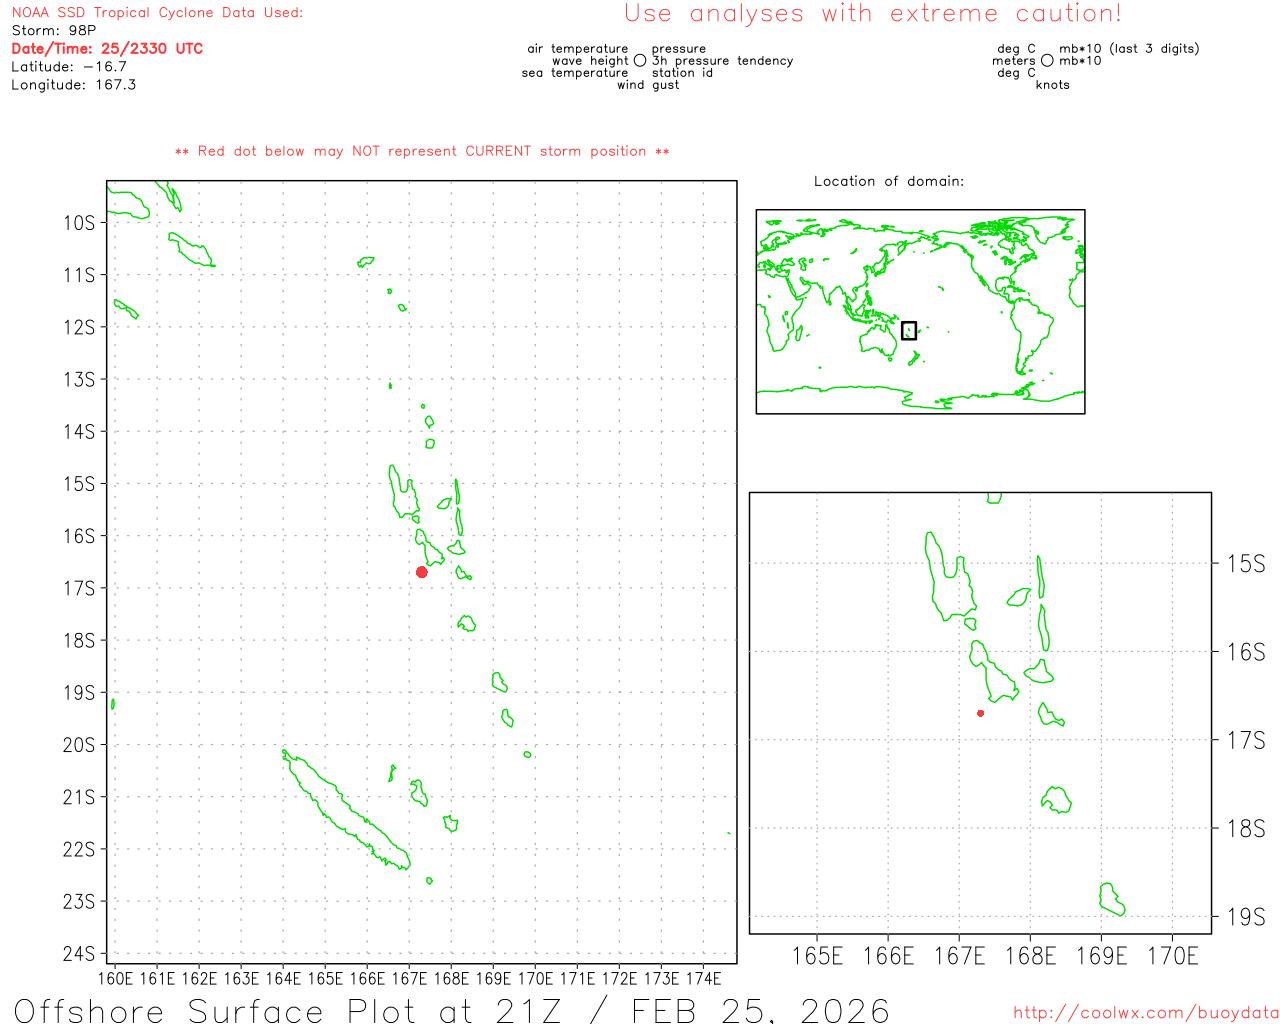Click the Offshore Surface Plot title text
Screen dimensions: 1280x1024
pos(450,1010)
